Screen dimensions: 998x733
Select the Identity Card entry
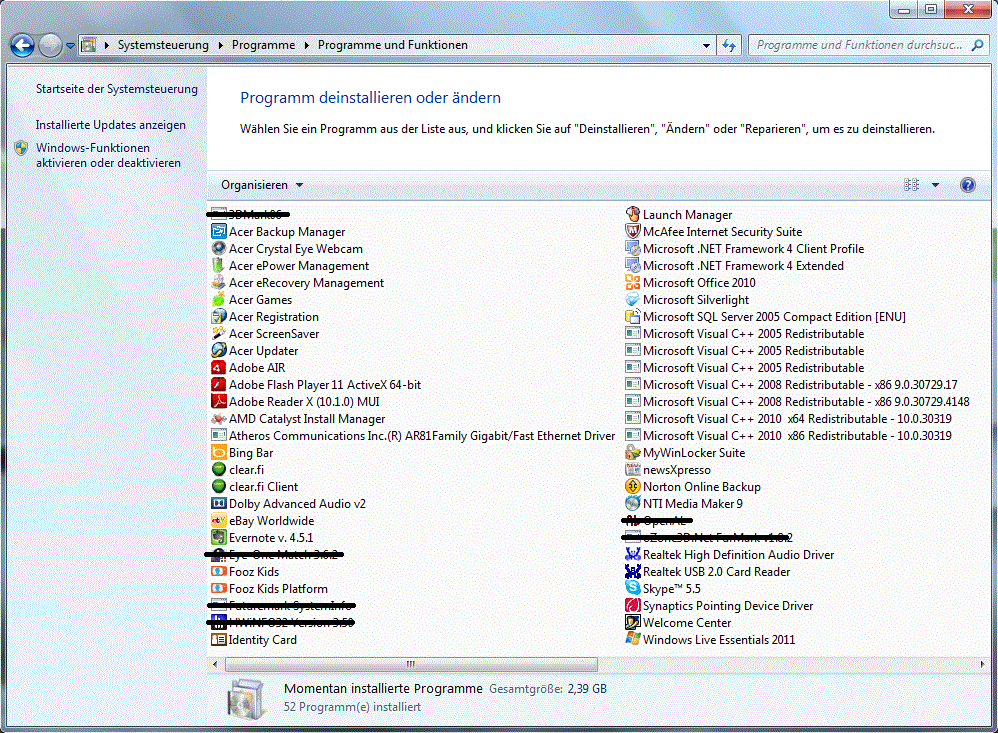pyautogui.click(x=254, y=639)
